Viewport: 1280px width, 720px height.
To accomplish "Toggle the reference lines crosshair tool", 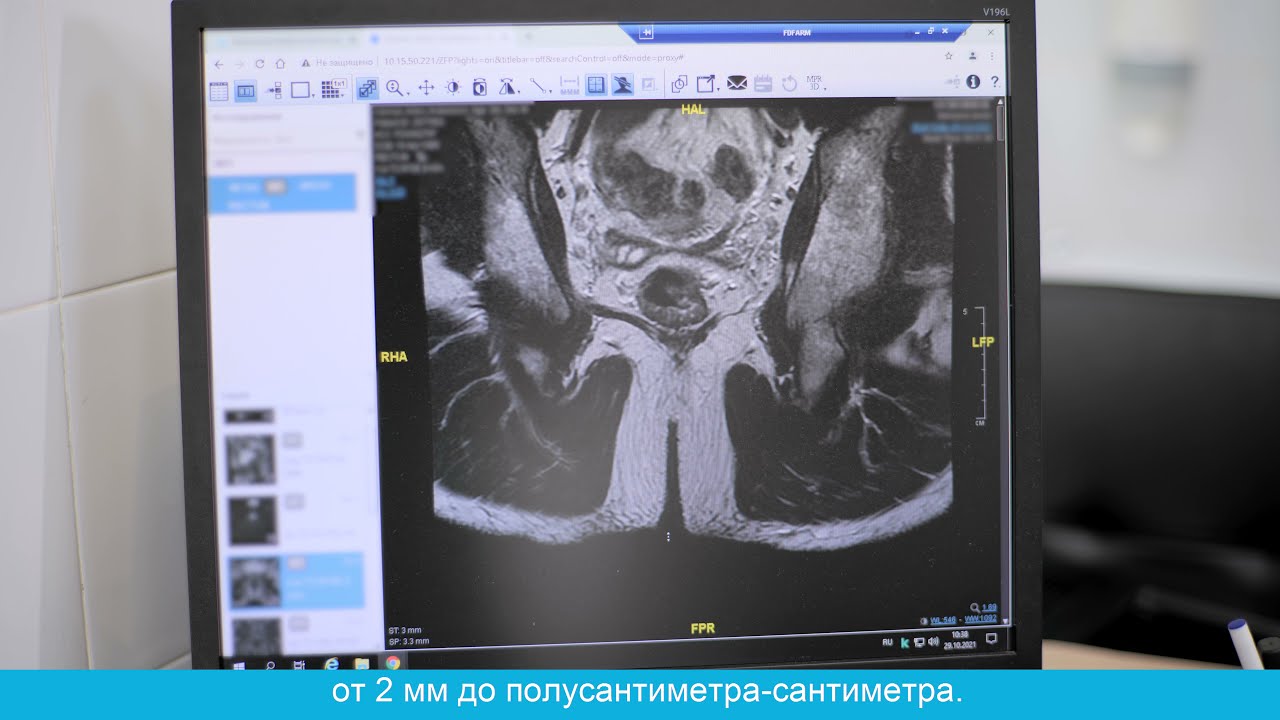I will pos(596,85).
